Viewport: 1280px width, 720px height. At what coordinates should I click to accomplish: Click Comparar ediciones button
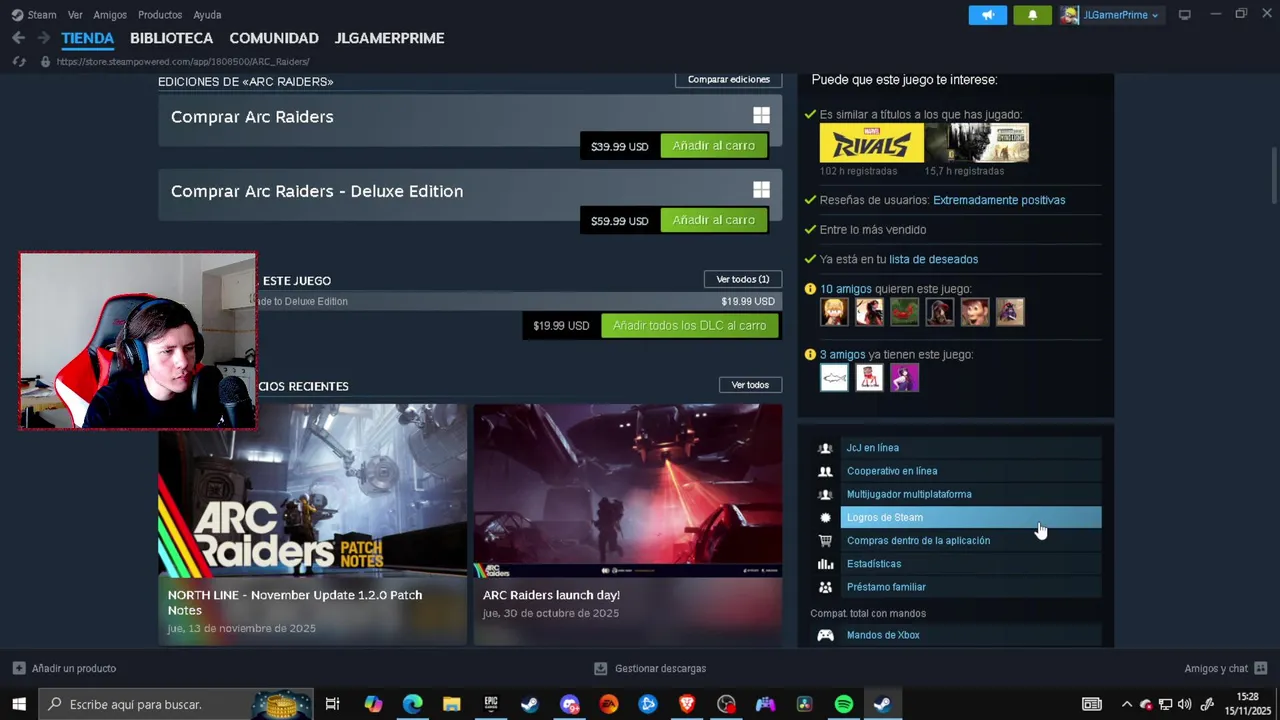click(729, 79)
